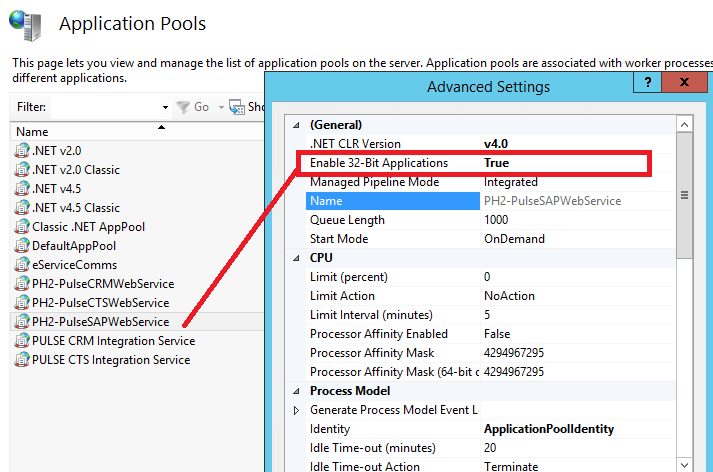Viewport: 713px width, 472px height.
Task: Open Advanced Settings help button
Action: 649,83
